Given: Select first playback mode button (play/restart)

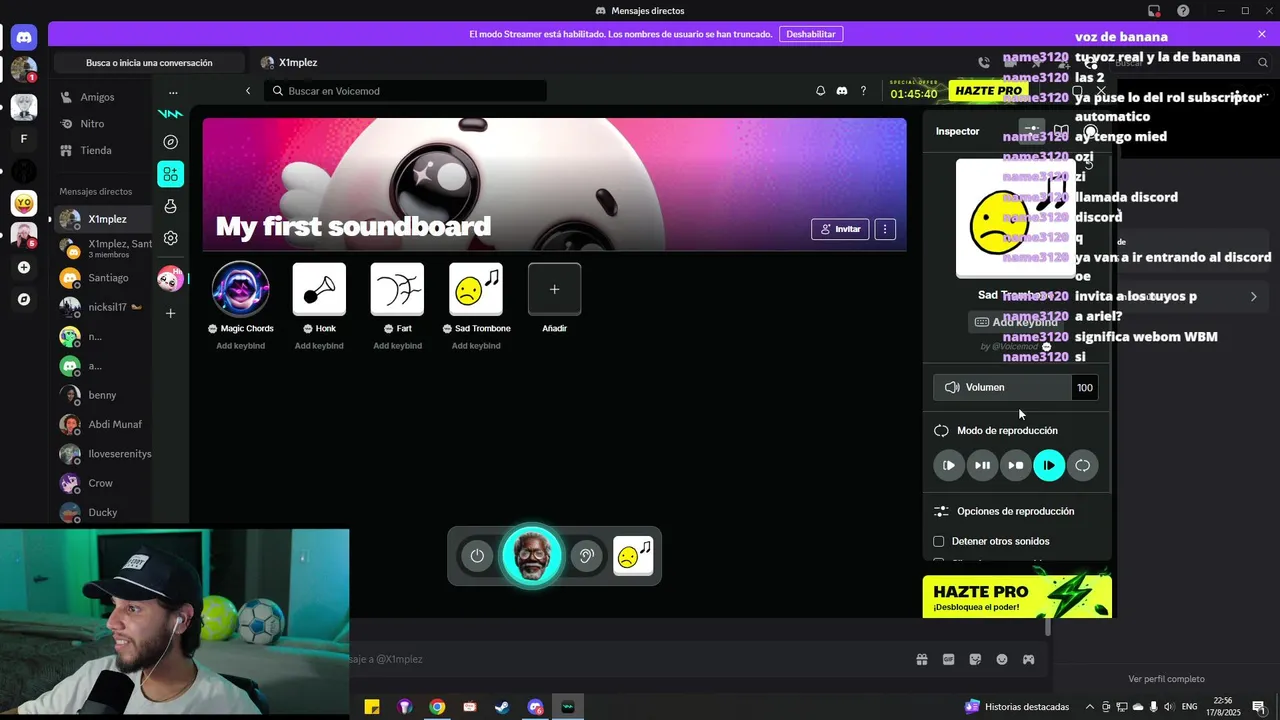Looking at the screenshot, I should pos(949,465).
